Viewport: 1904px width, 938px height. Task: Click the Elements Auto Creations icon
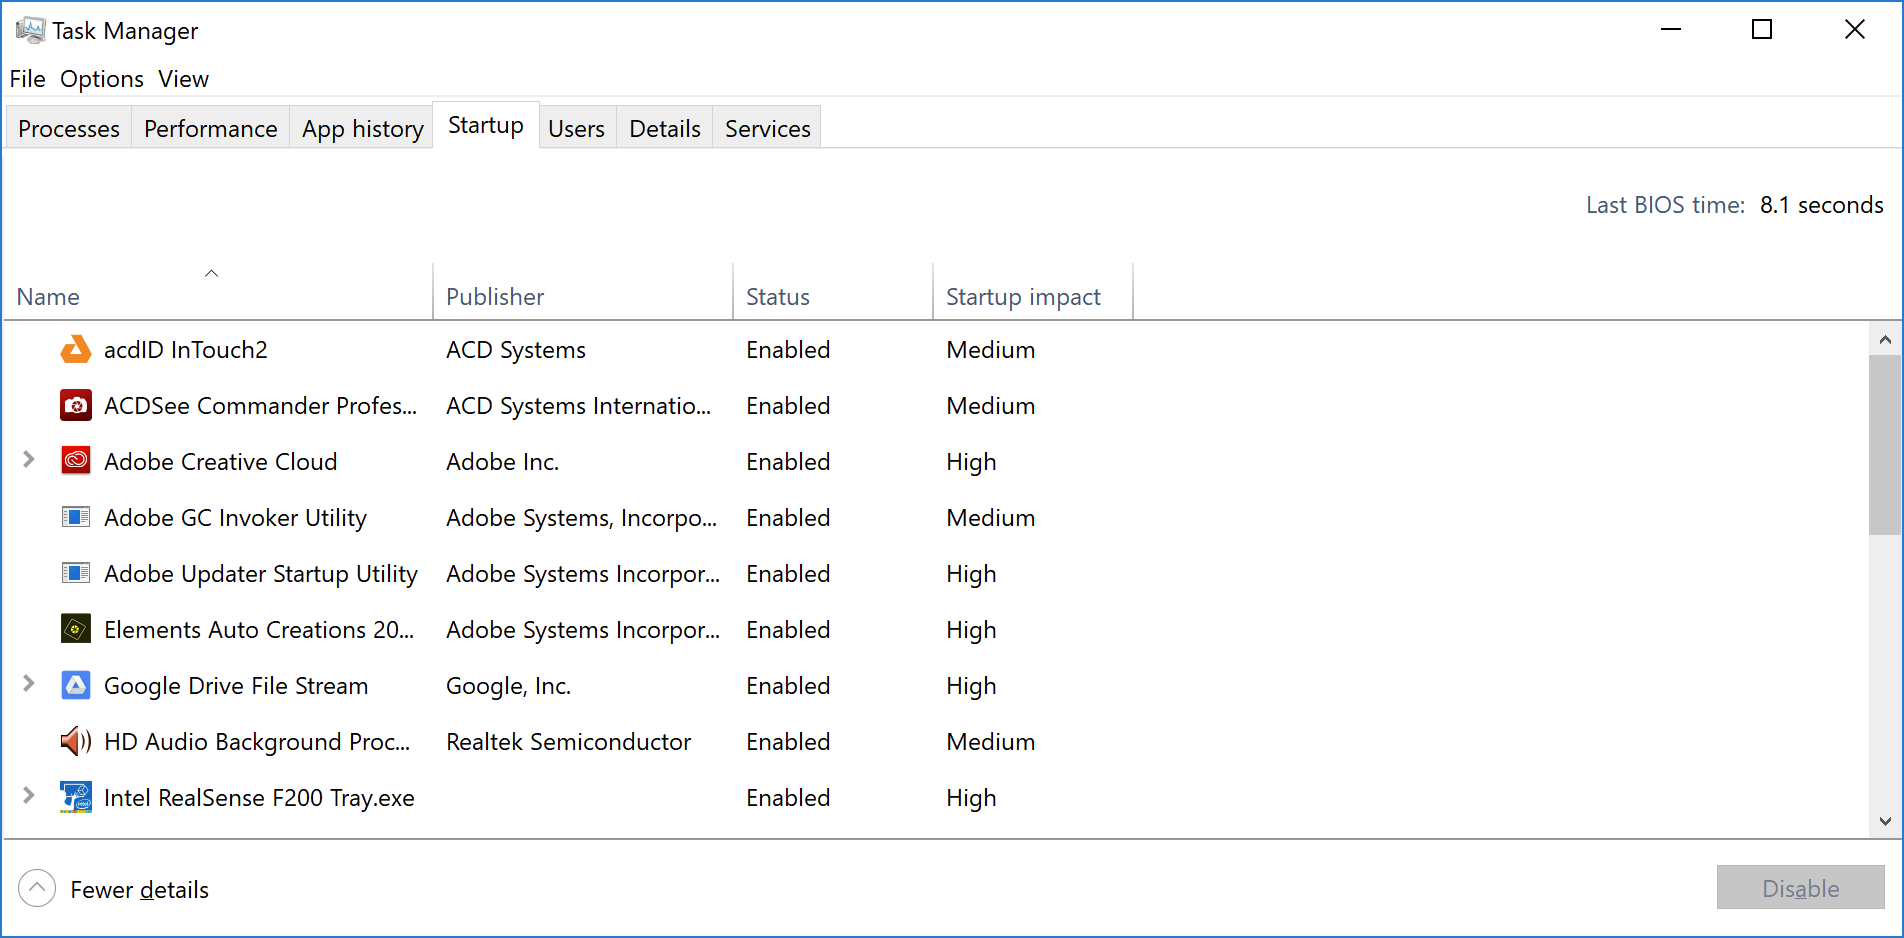click(76, 630)
